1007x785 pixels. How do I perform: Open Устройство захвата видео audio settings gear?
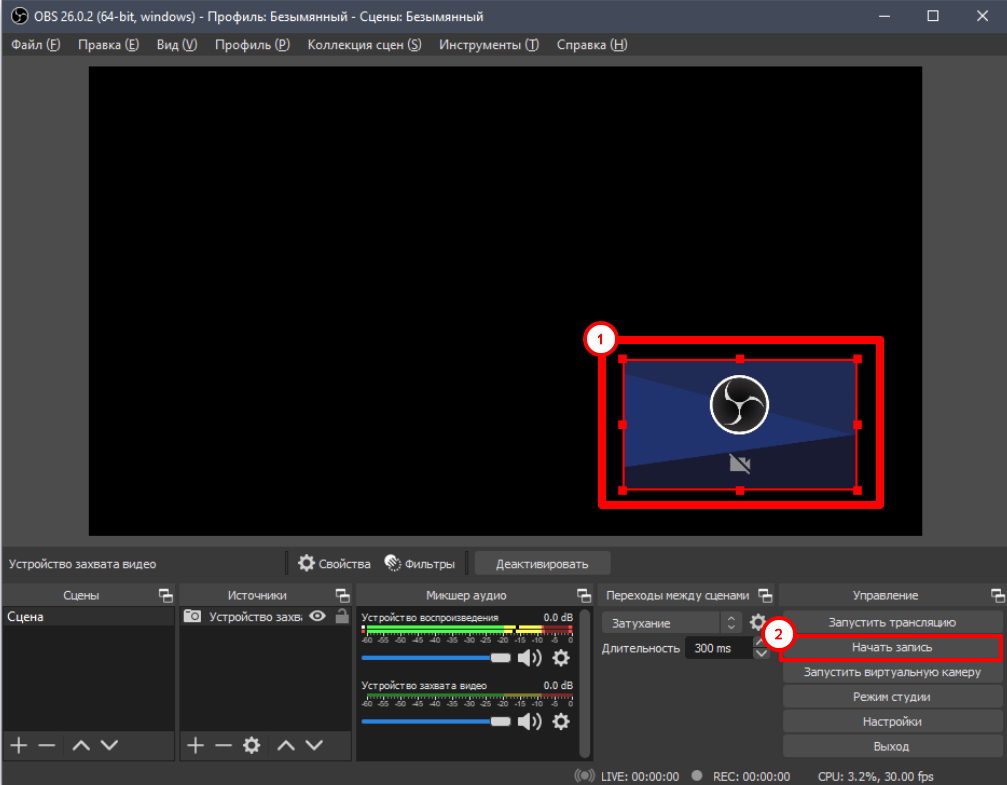coord(561,721)
